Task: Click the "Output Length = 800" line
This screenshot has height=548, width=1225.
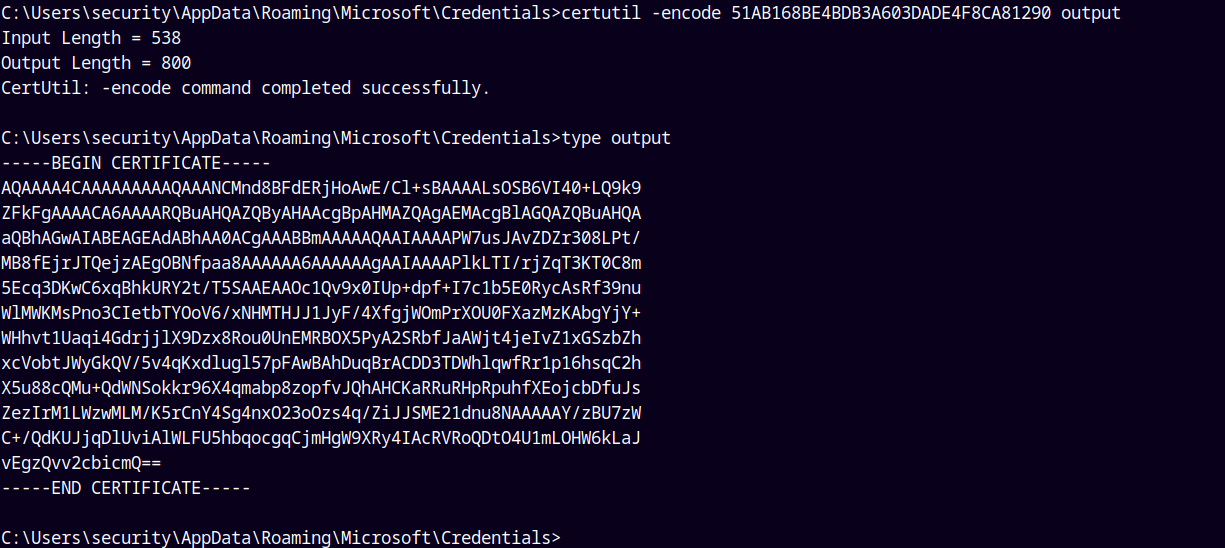Action: click(x=96, y=63)
